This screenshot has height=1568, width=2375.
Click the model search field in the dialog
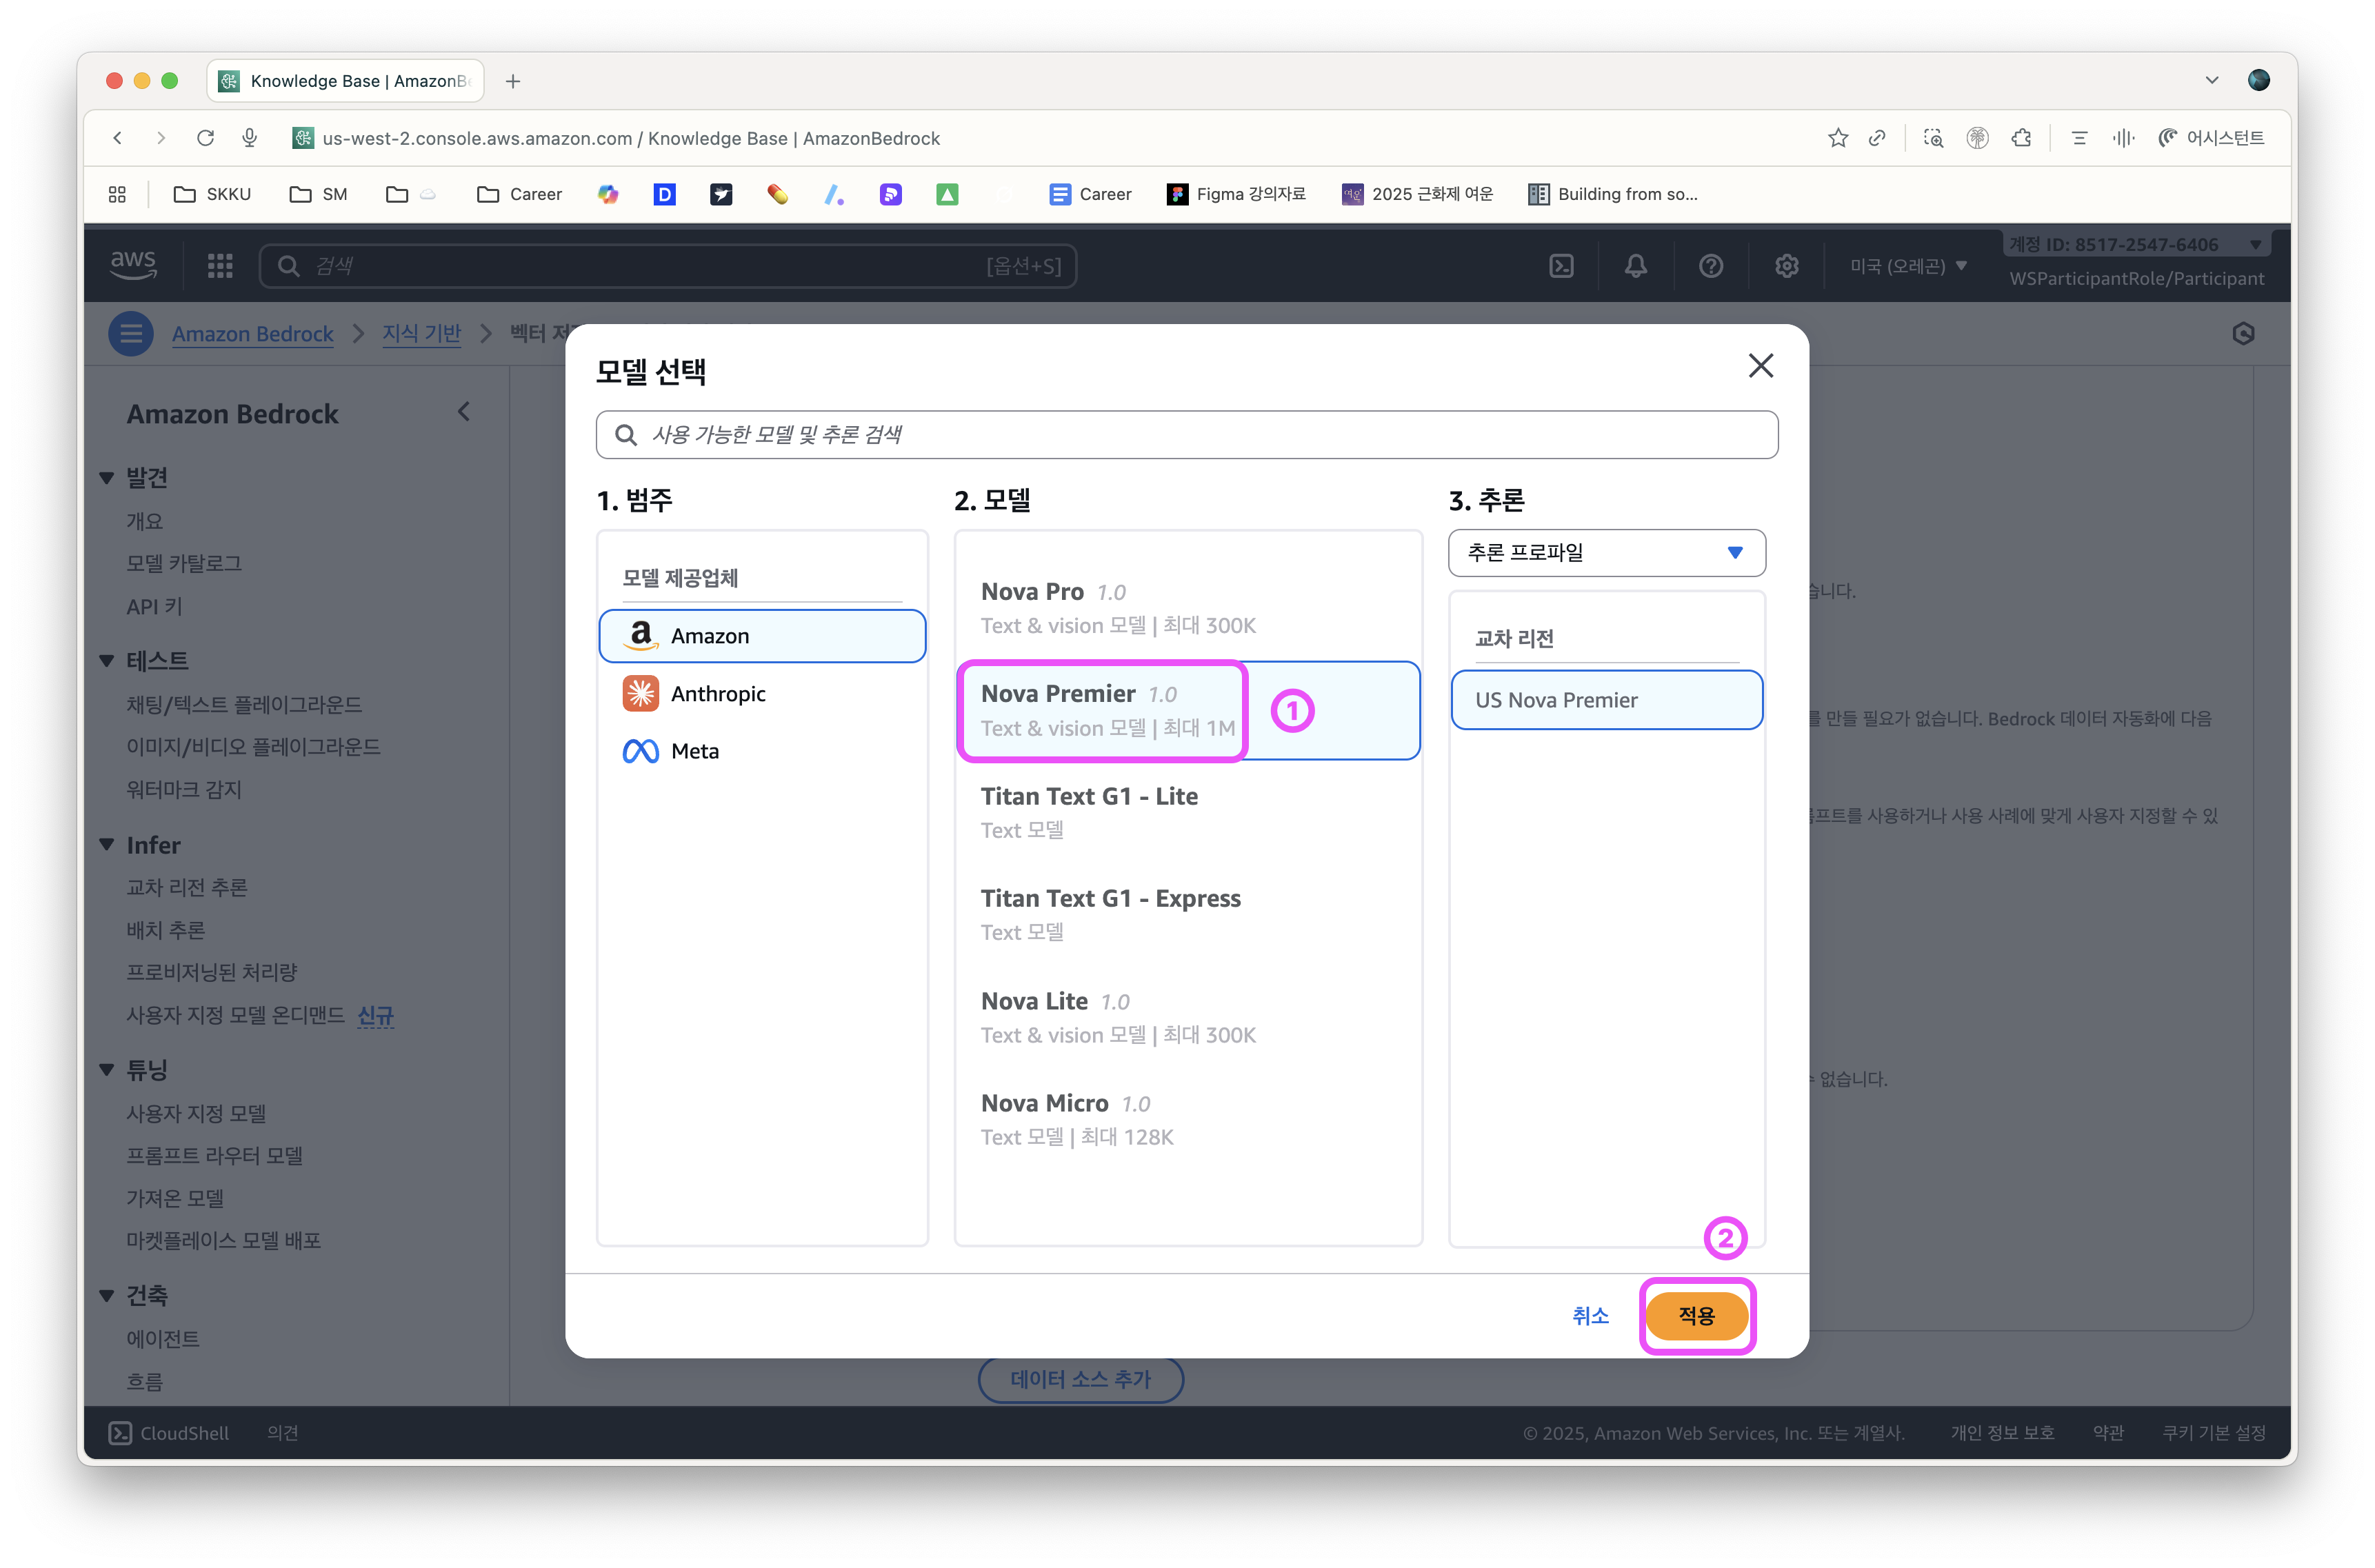(1187, 434)
